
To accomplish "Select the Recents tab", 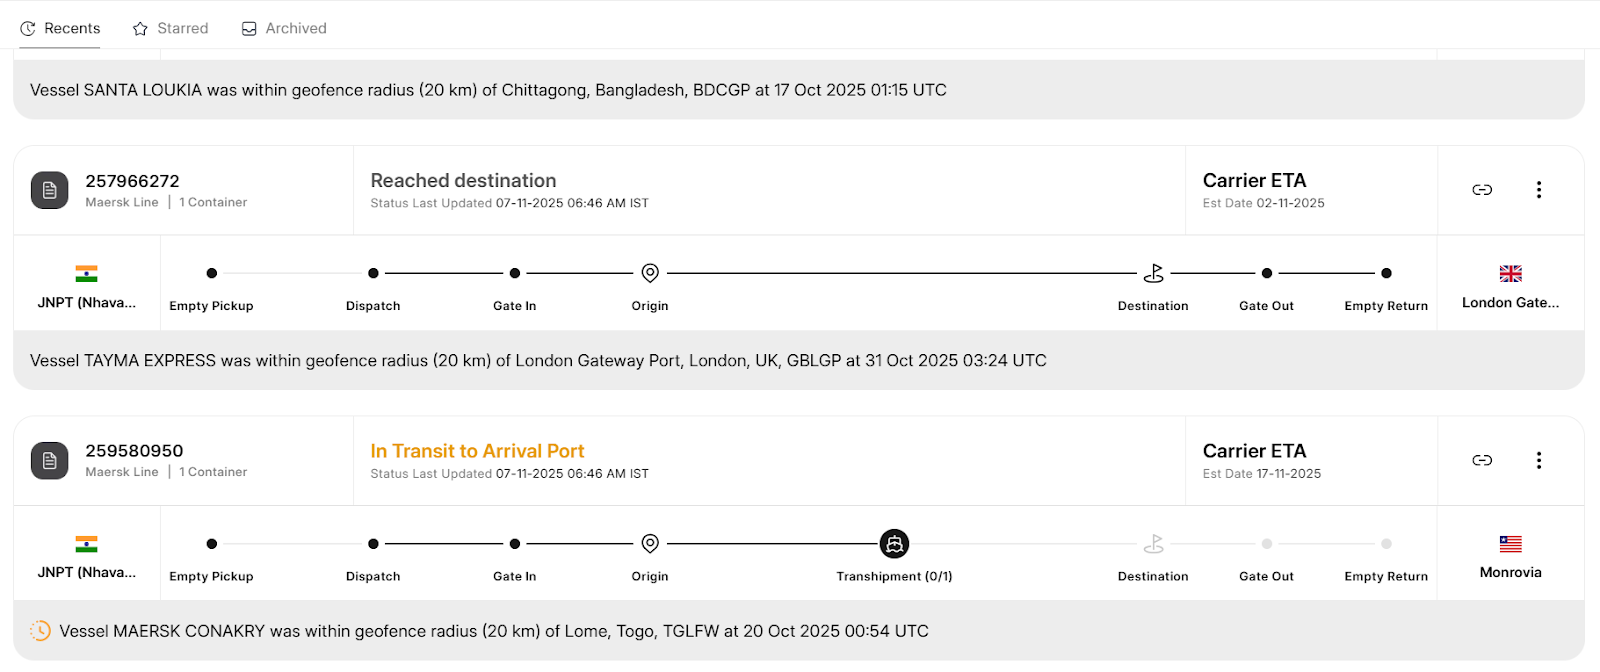I will pos(60,28).
